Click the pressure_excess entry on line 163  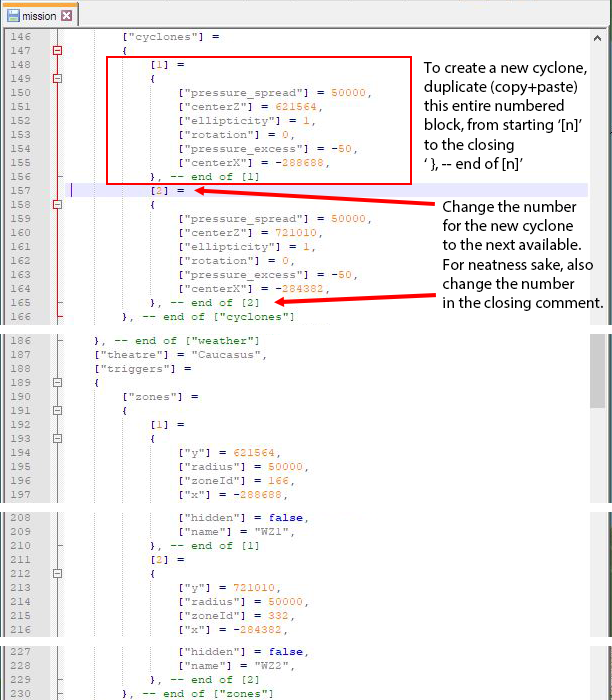[268, 275]
